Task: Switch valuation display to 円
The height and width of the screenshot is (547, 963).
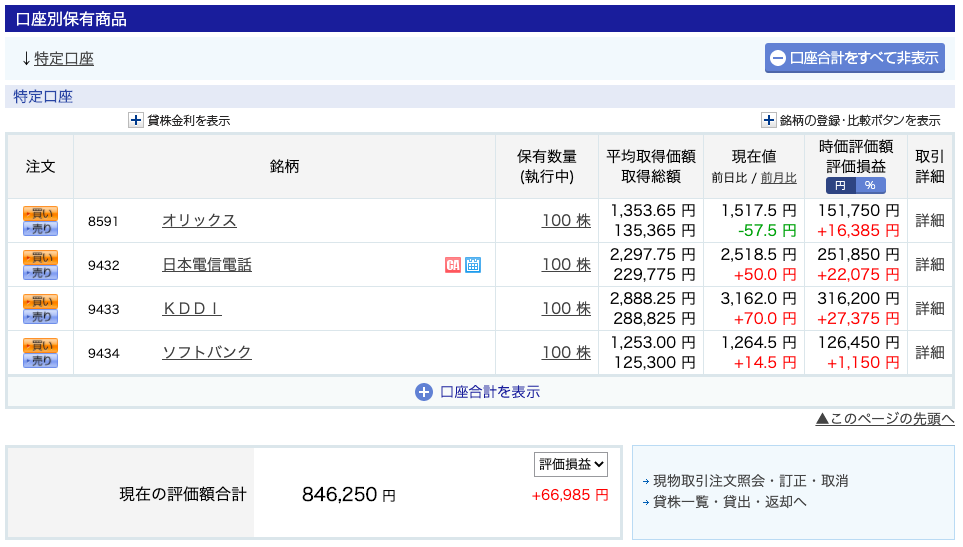Action: pos(840,185)
